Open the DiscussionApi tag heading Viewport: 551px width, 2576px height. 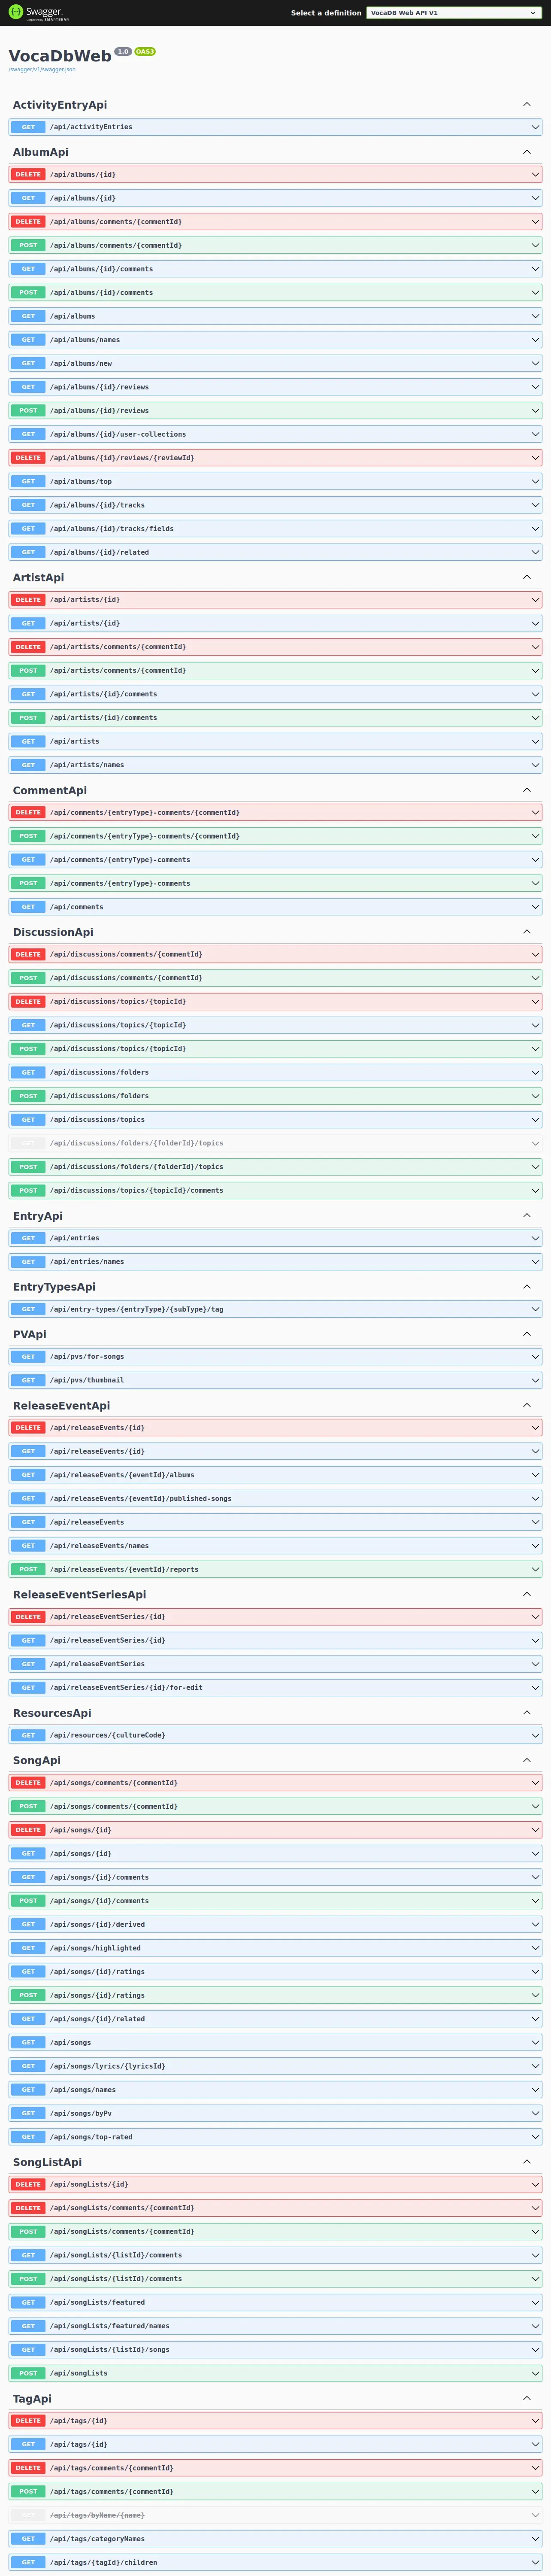53,932
